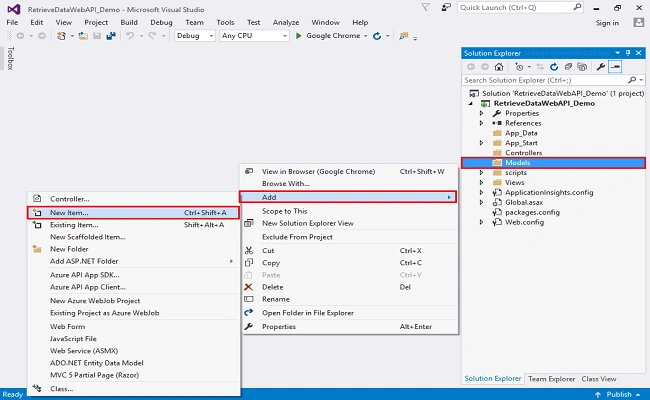The height and width of the screenshot is (400, 650).
Task: Click the Pending Changes Filter clock icon
Action: click(519, 67)
